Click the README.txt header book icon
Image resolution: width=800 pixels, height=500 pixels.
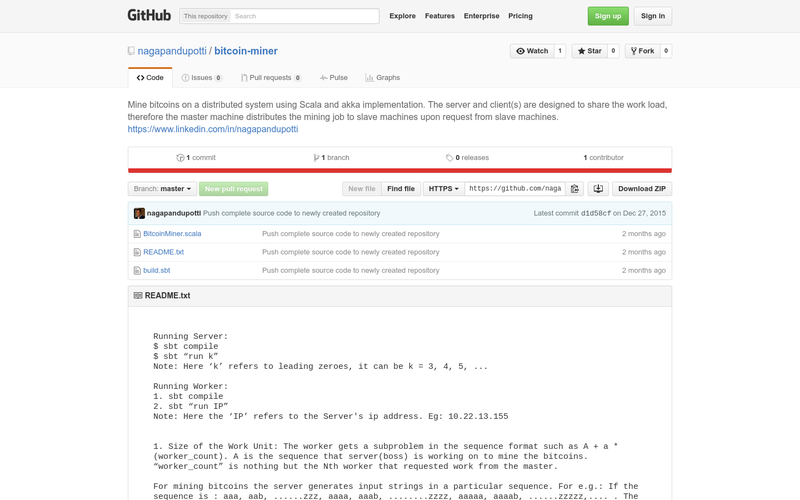138,295
